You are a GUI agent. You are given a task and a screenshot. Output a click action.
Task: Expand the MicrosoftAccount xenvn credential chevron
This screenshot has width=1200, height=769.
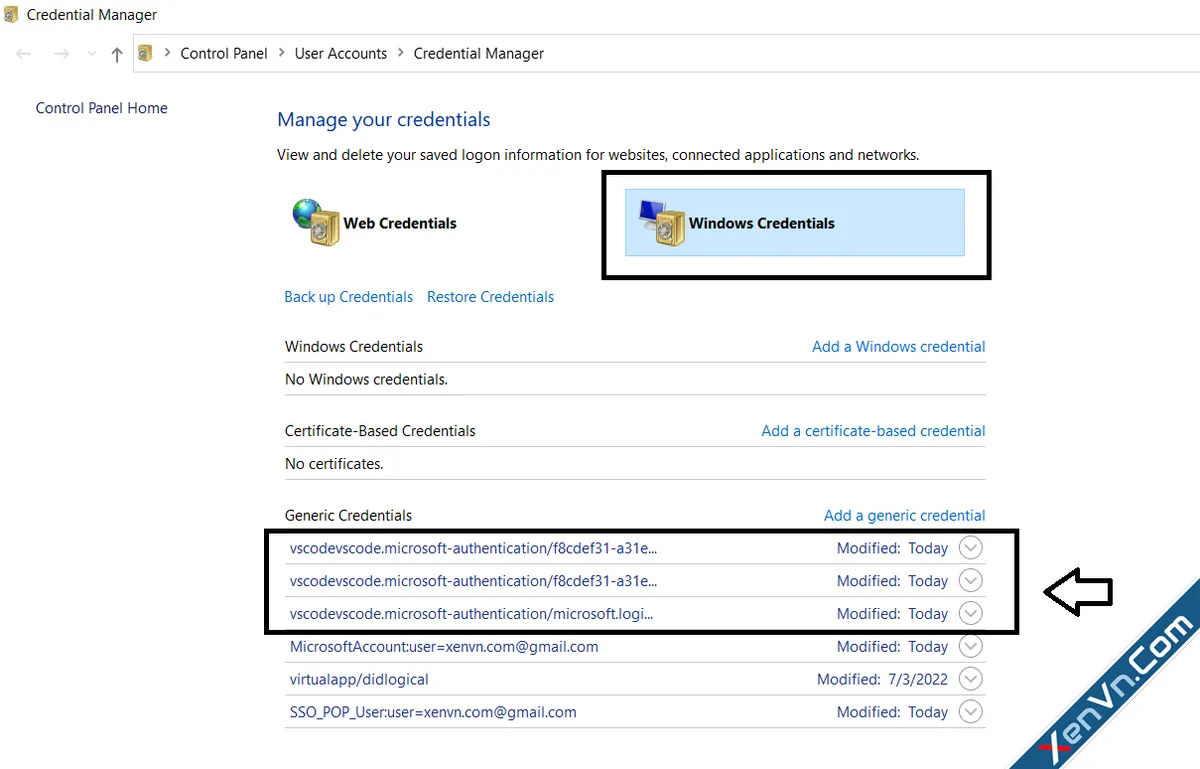pyautogui.click(x=970, y=647)
